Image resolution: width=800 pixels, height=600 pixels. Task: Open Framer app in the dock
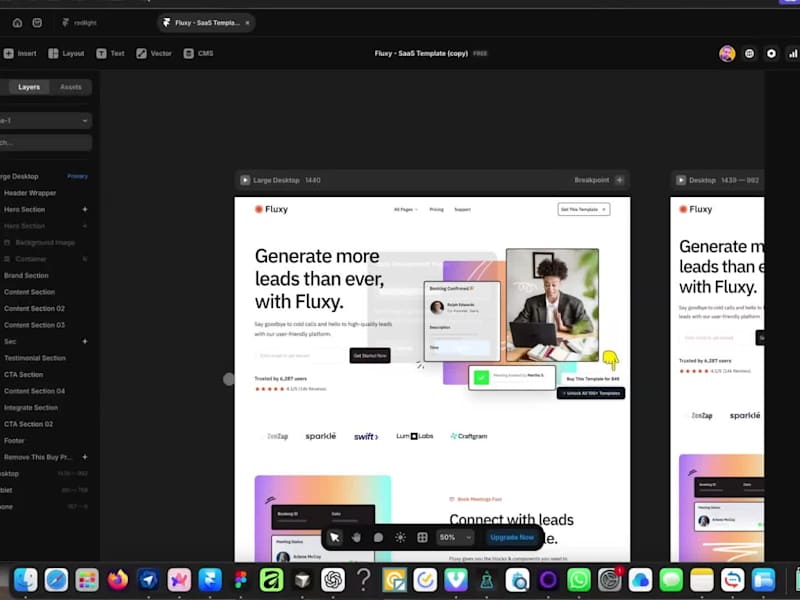point(210,580)
